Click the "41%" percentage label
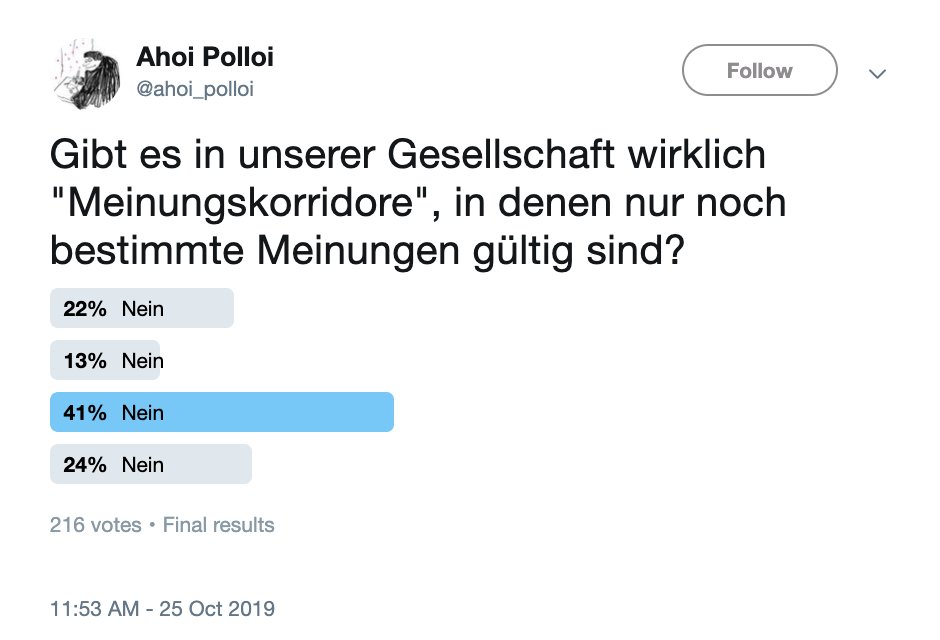The width and height of the screenshot is (940, 640). tap(84, 413)
